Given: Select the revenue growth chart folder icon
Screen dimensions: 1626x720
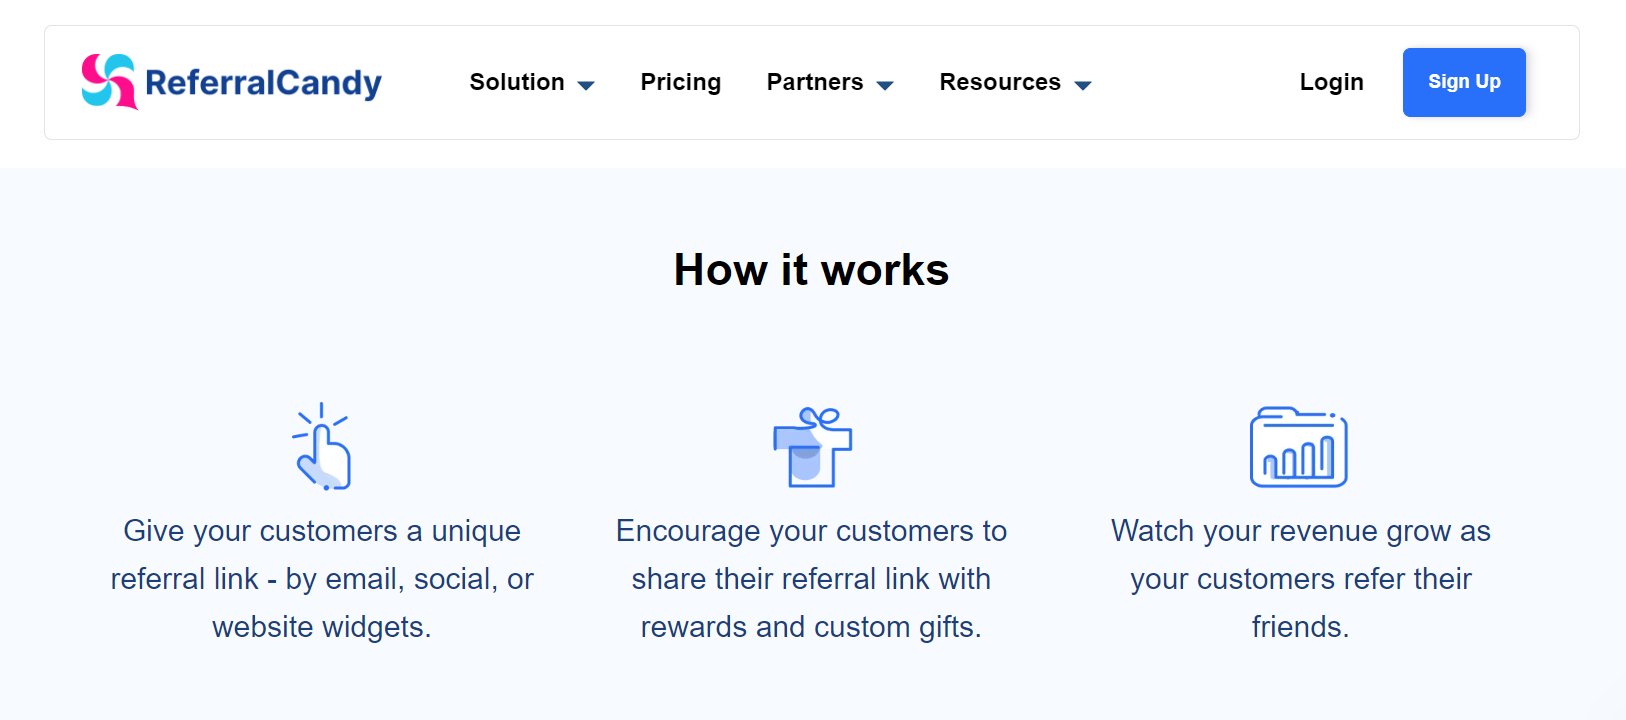Looking at the screenshot, I should coord(1298,448).
